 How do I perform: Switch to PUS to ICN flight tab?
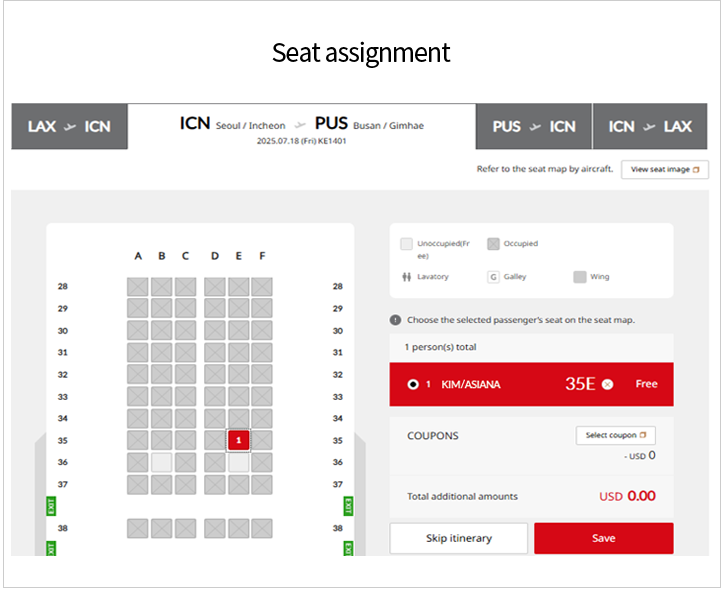[534, 127]
